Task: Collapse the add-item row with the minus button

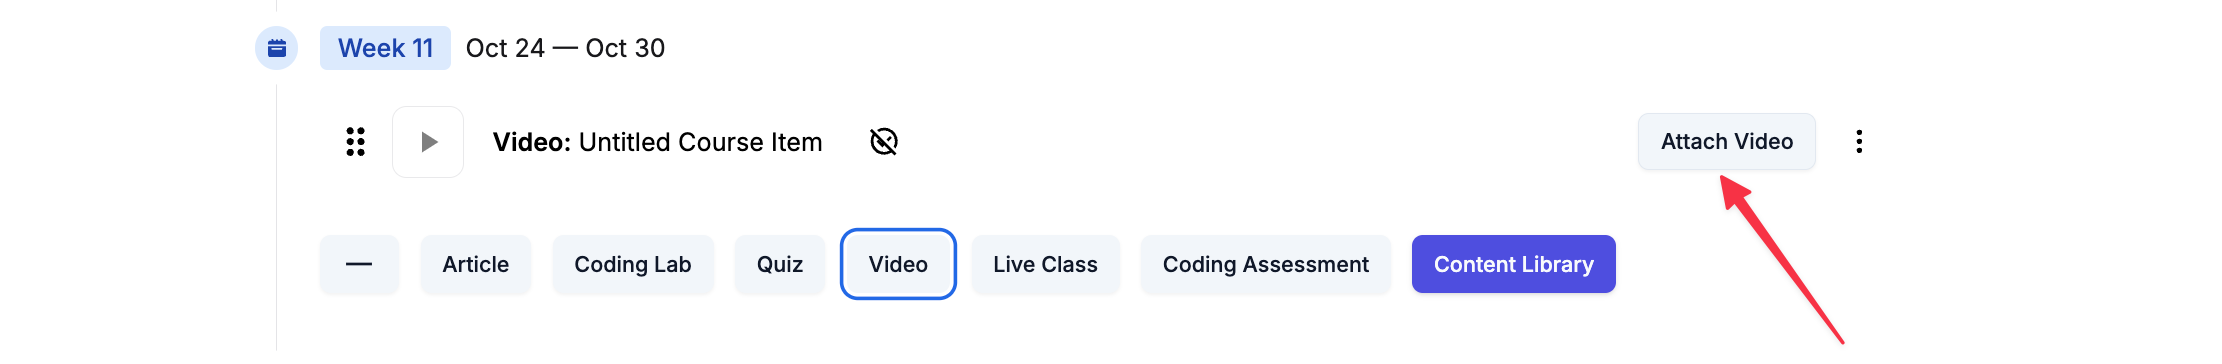Action: pos(359,264)
